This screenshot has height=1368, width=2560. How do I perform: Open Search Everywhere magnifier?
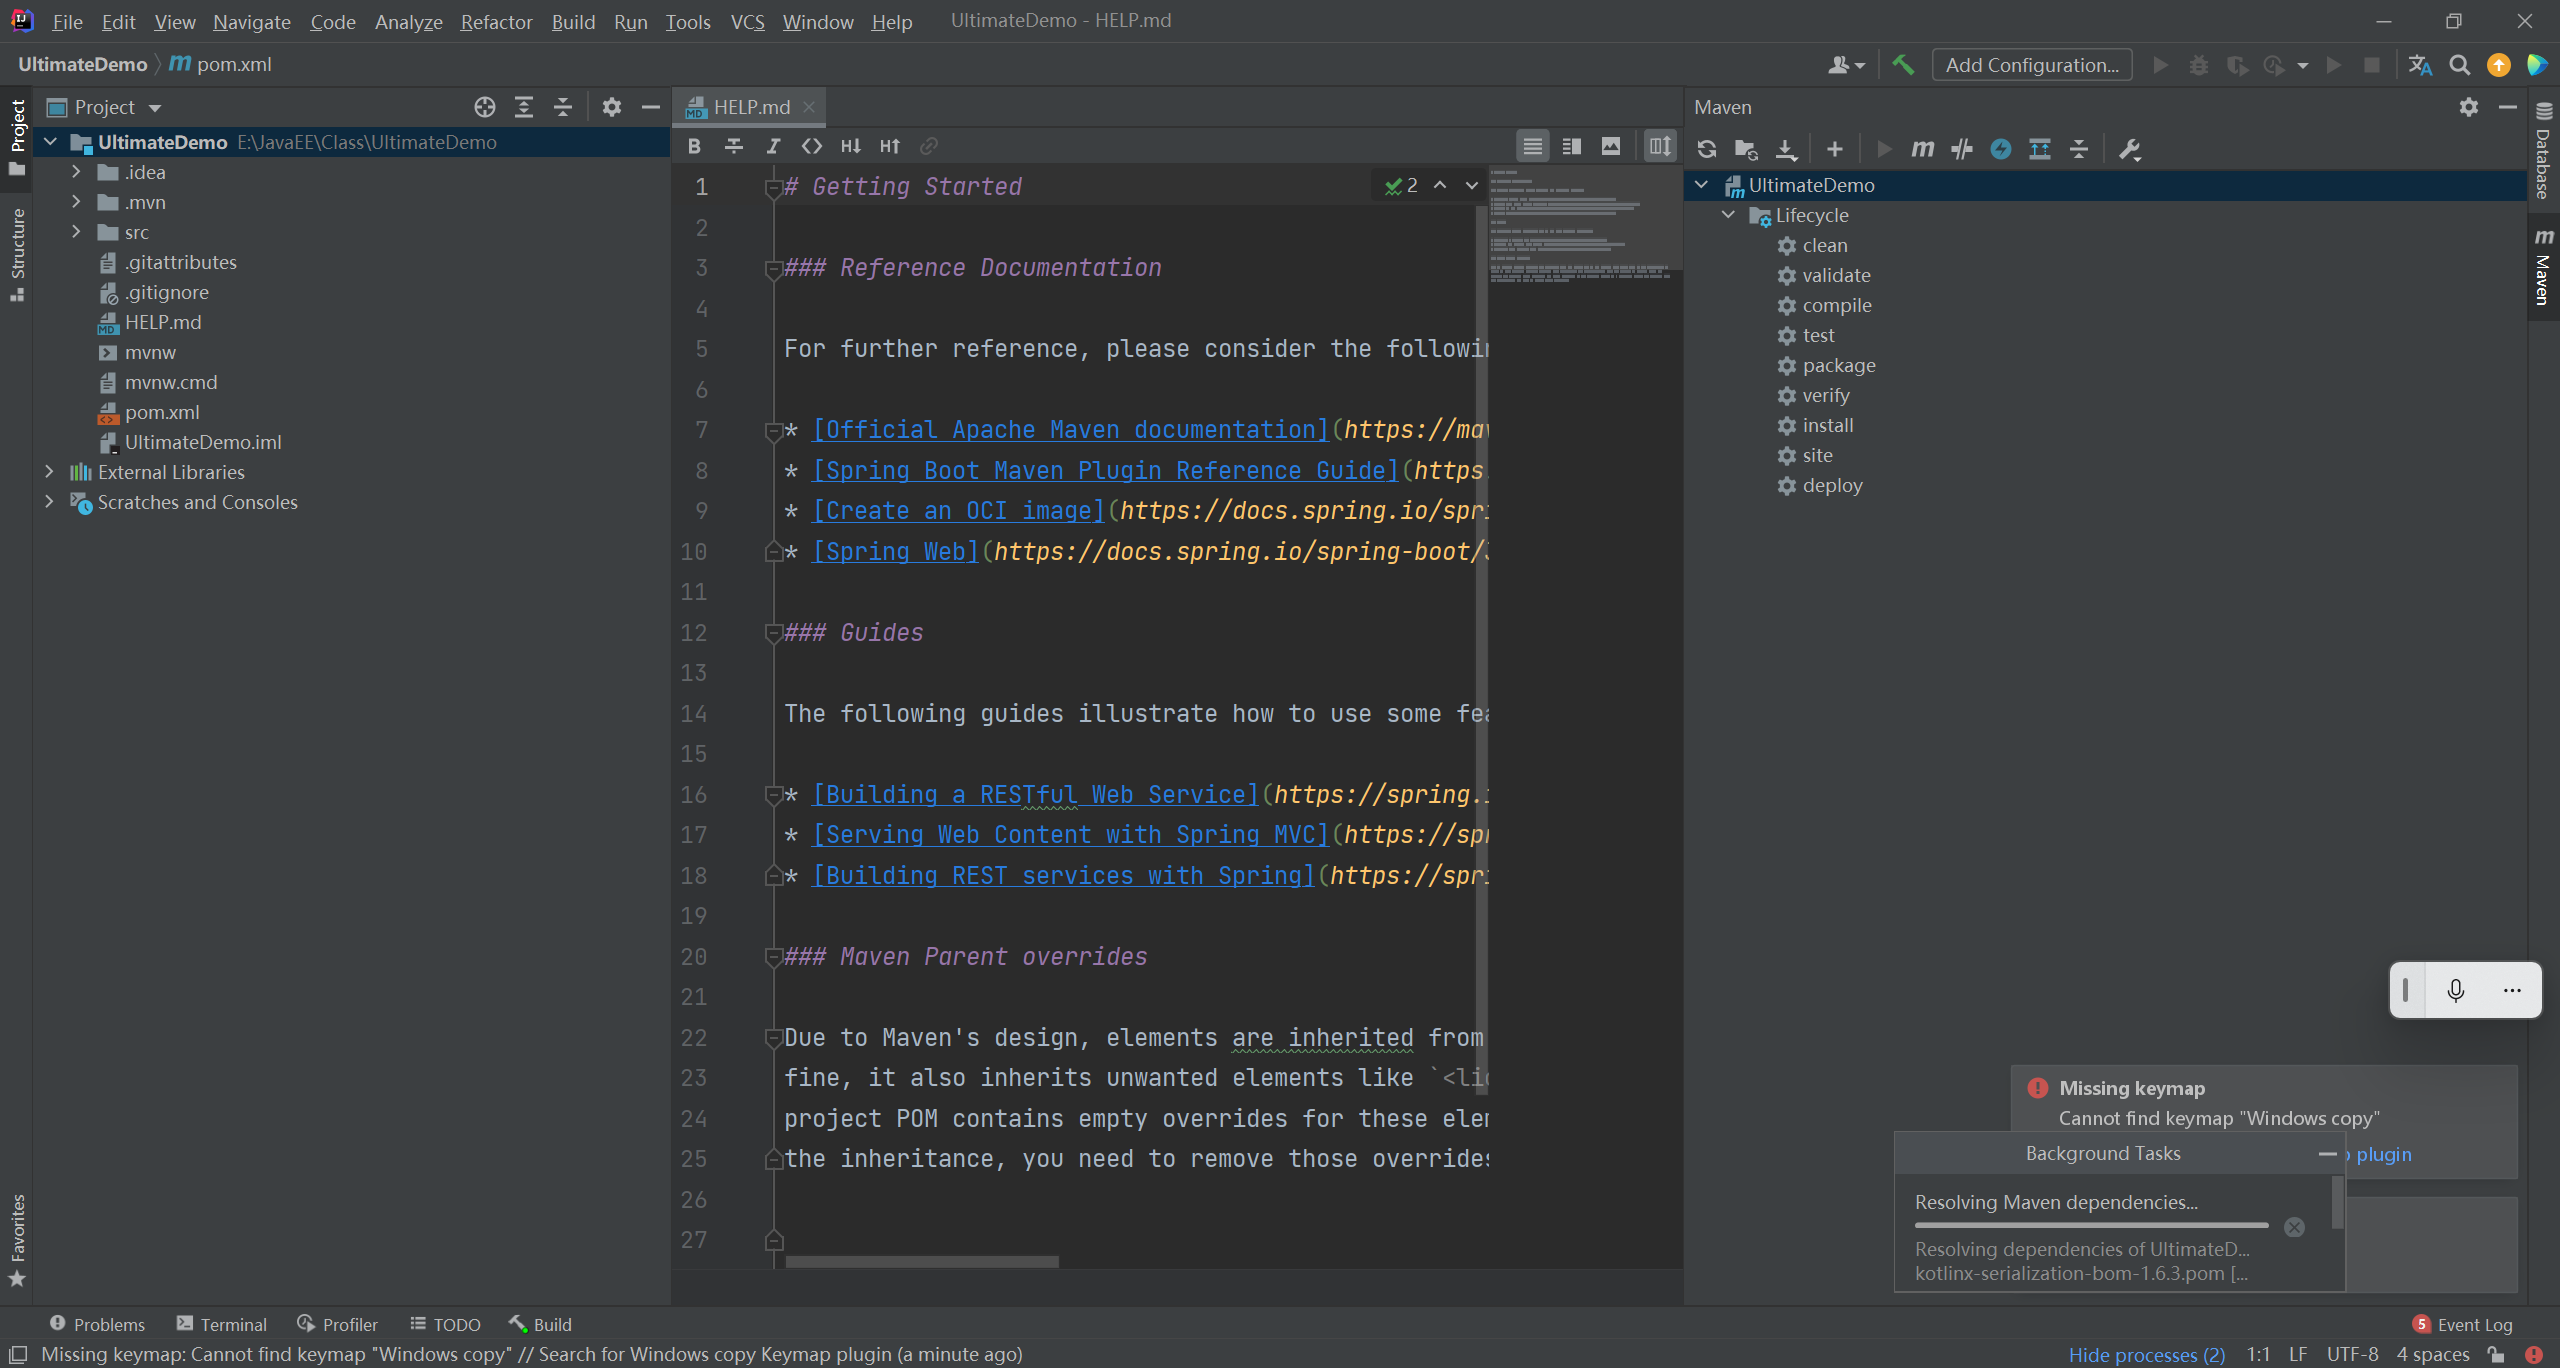(2460, 65)
